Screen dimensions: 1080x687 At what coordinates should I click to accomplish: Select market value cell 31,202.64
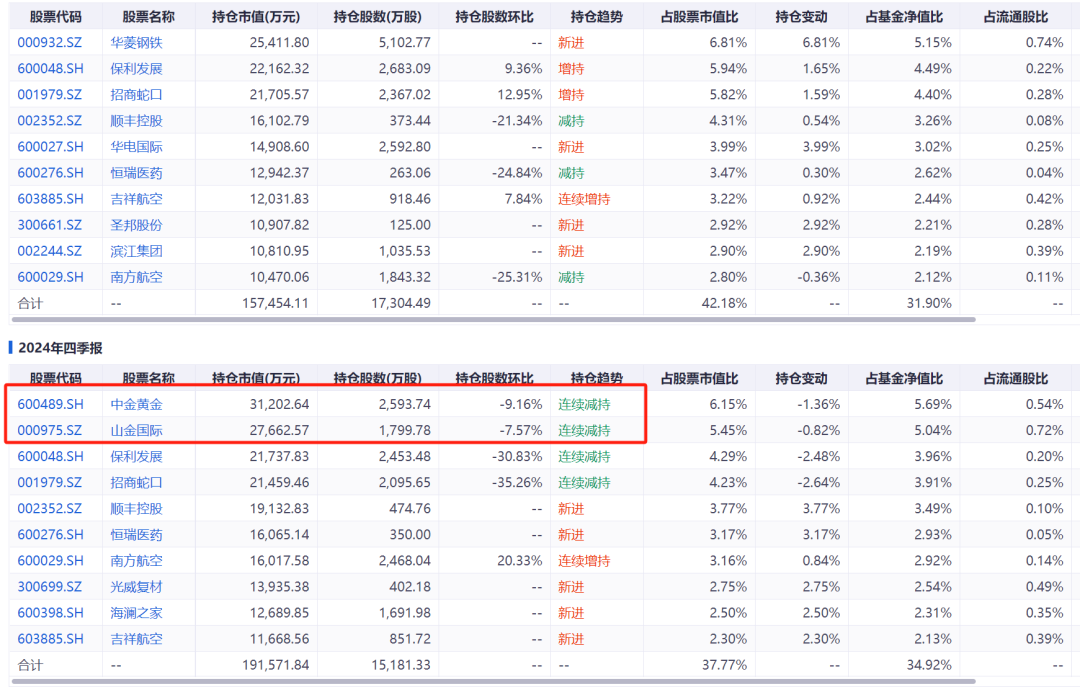(279, 404)
